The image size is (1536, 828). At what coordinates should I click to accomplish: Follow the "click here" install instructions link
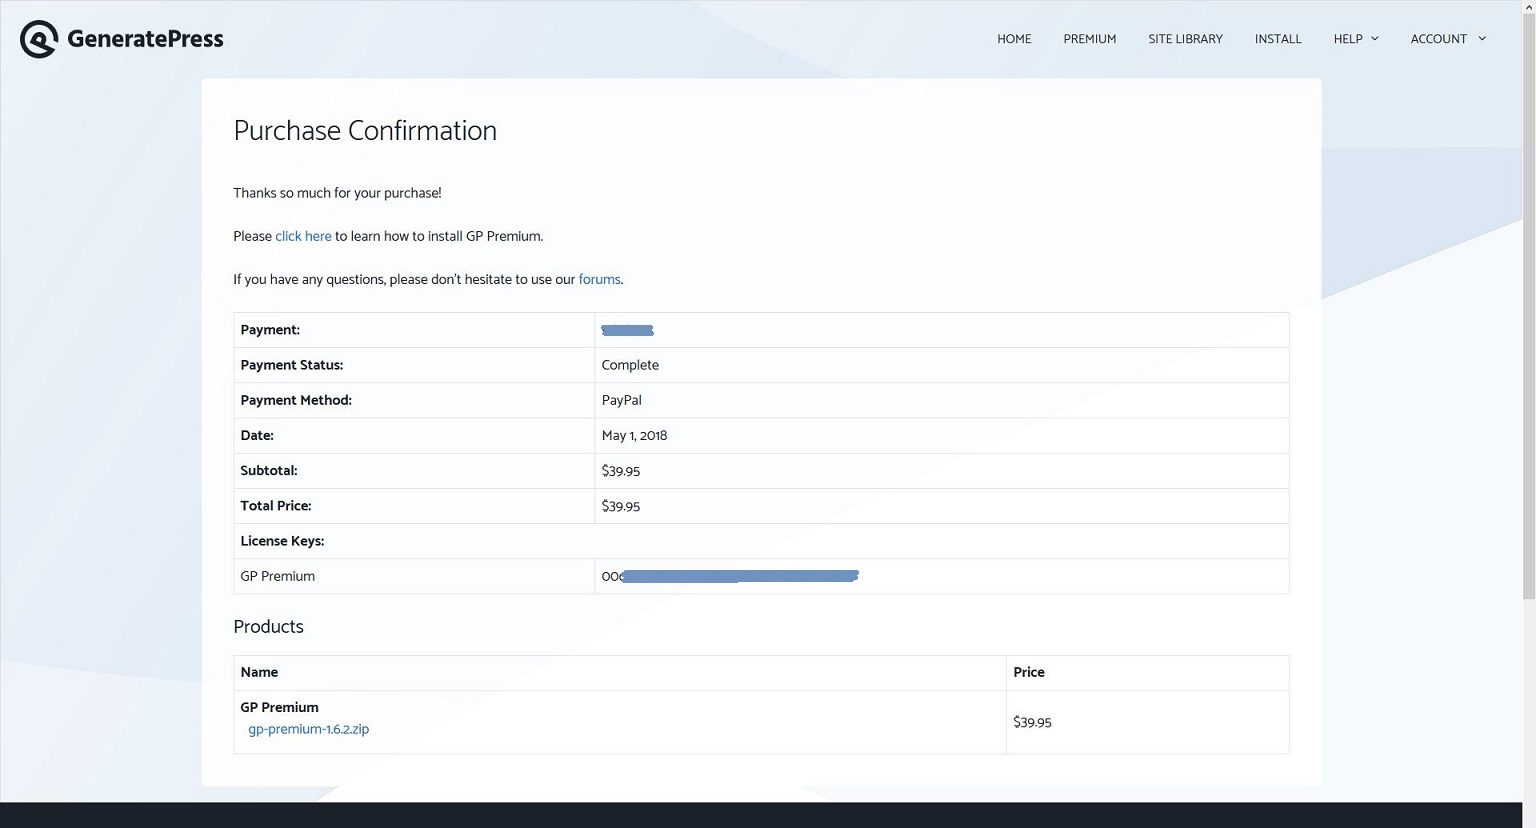coord(303,237)
